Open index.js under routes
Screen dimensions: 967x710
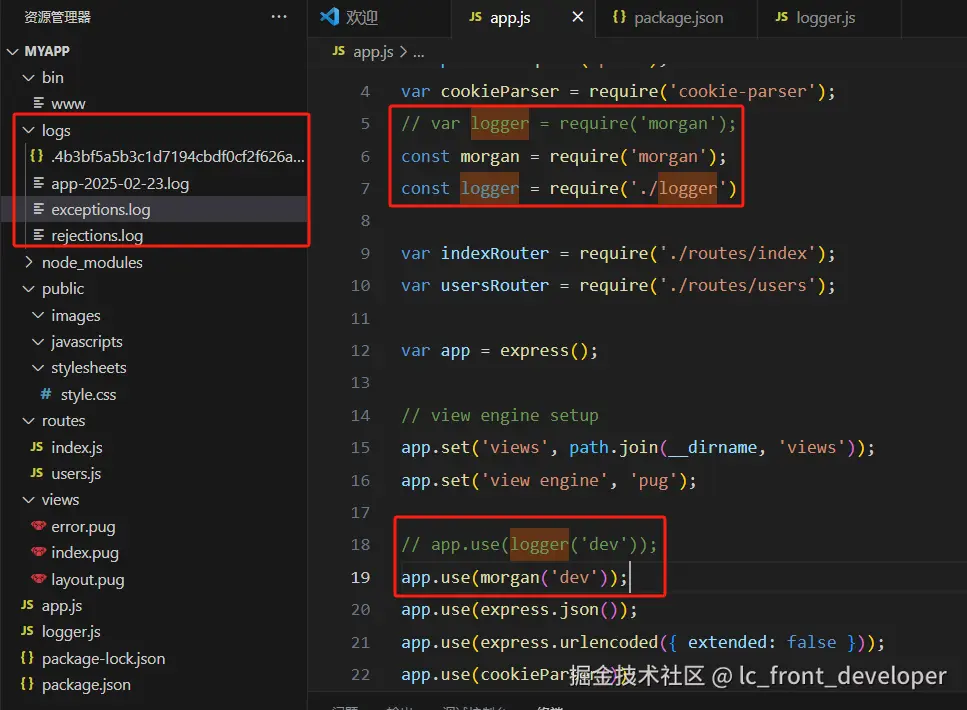coord(76,447)
